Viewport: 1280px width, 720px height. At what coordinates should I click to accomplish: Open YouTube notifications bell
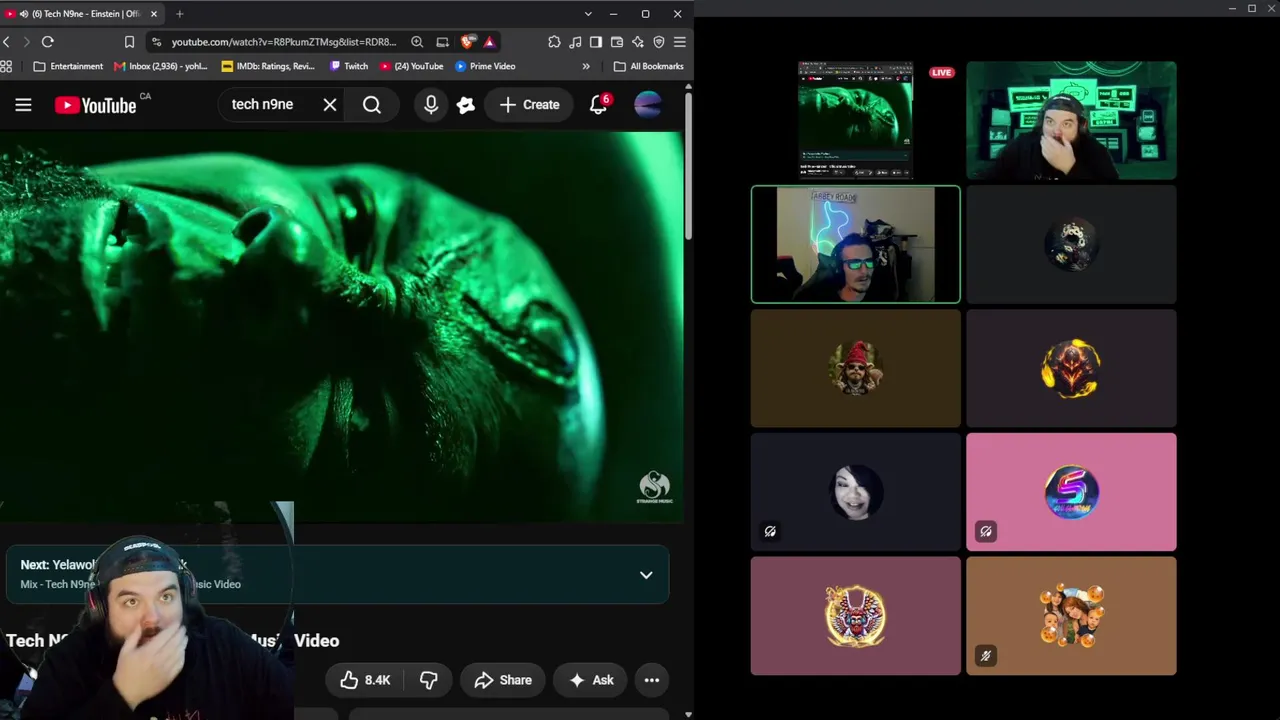599,105
